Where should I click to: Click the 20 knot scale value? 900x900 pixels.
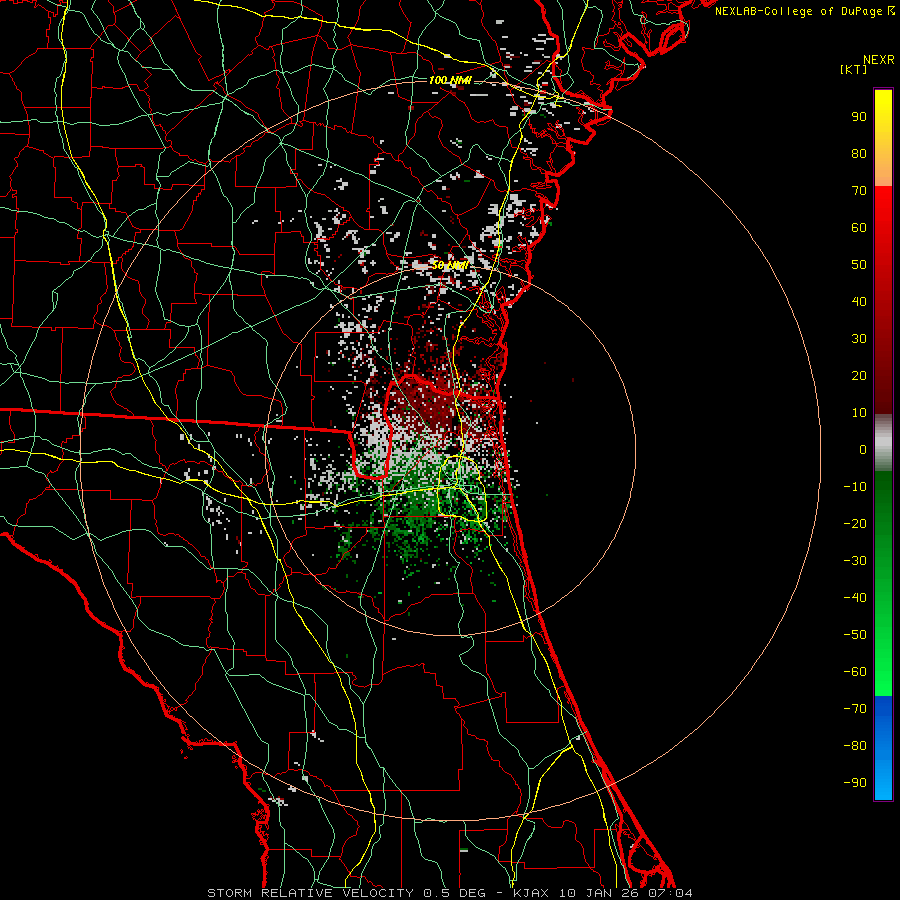[x=859, y=376]
